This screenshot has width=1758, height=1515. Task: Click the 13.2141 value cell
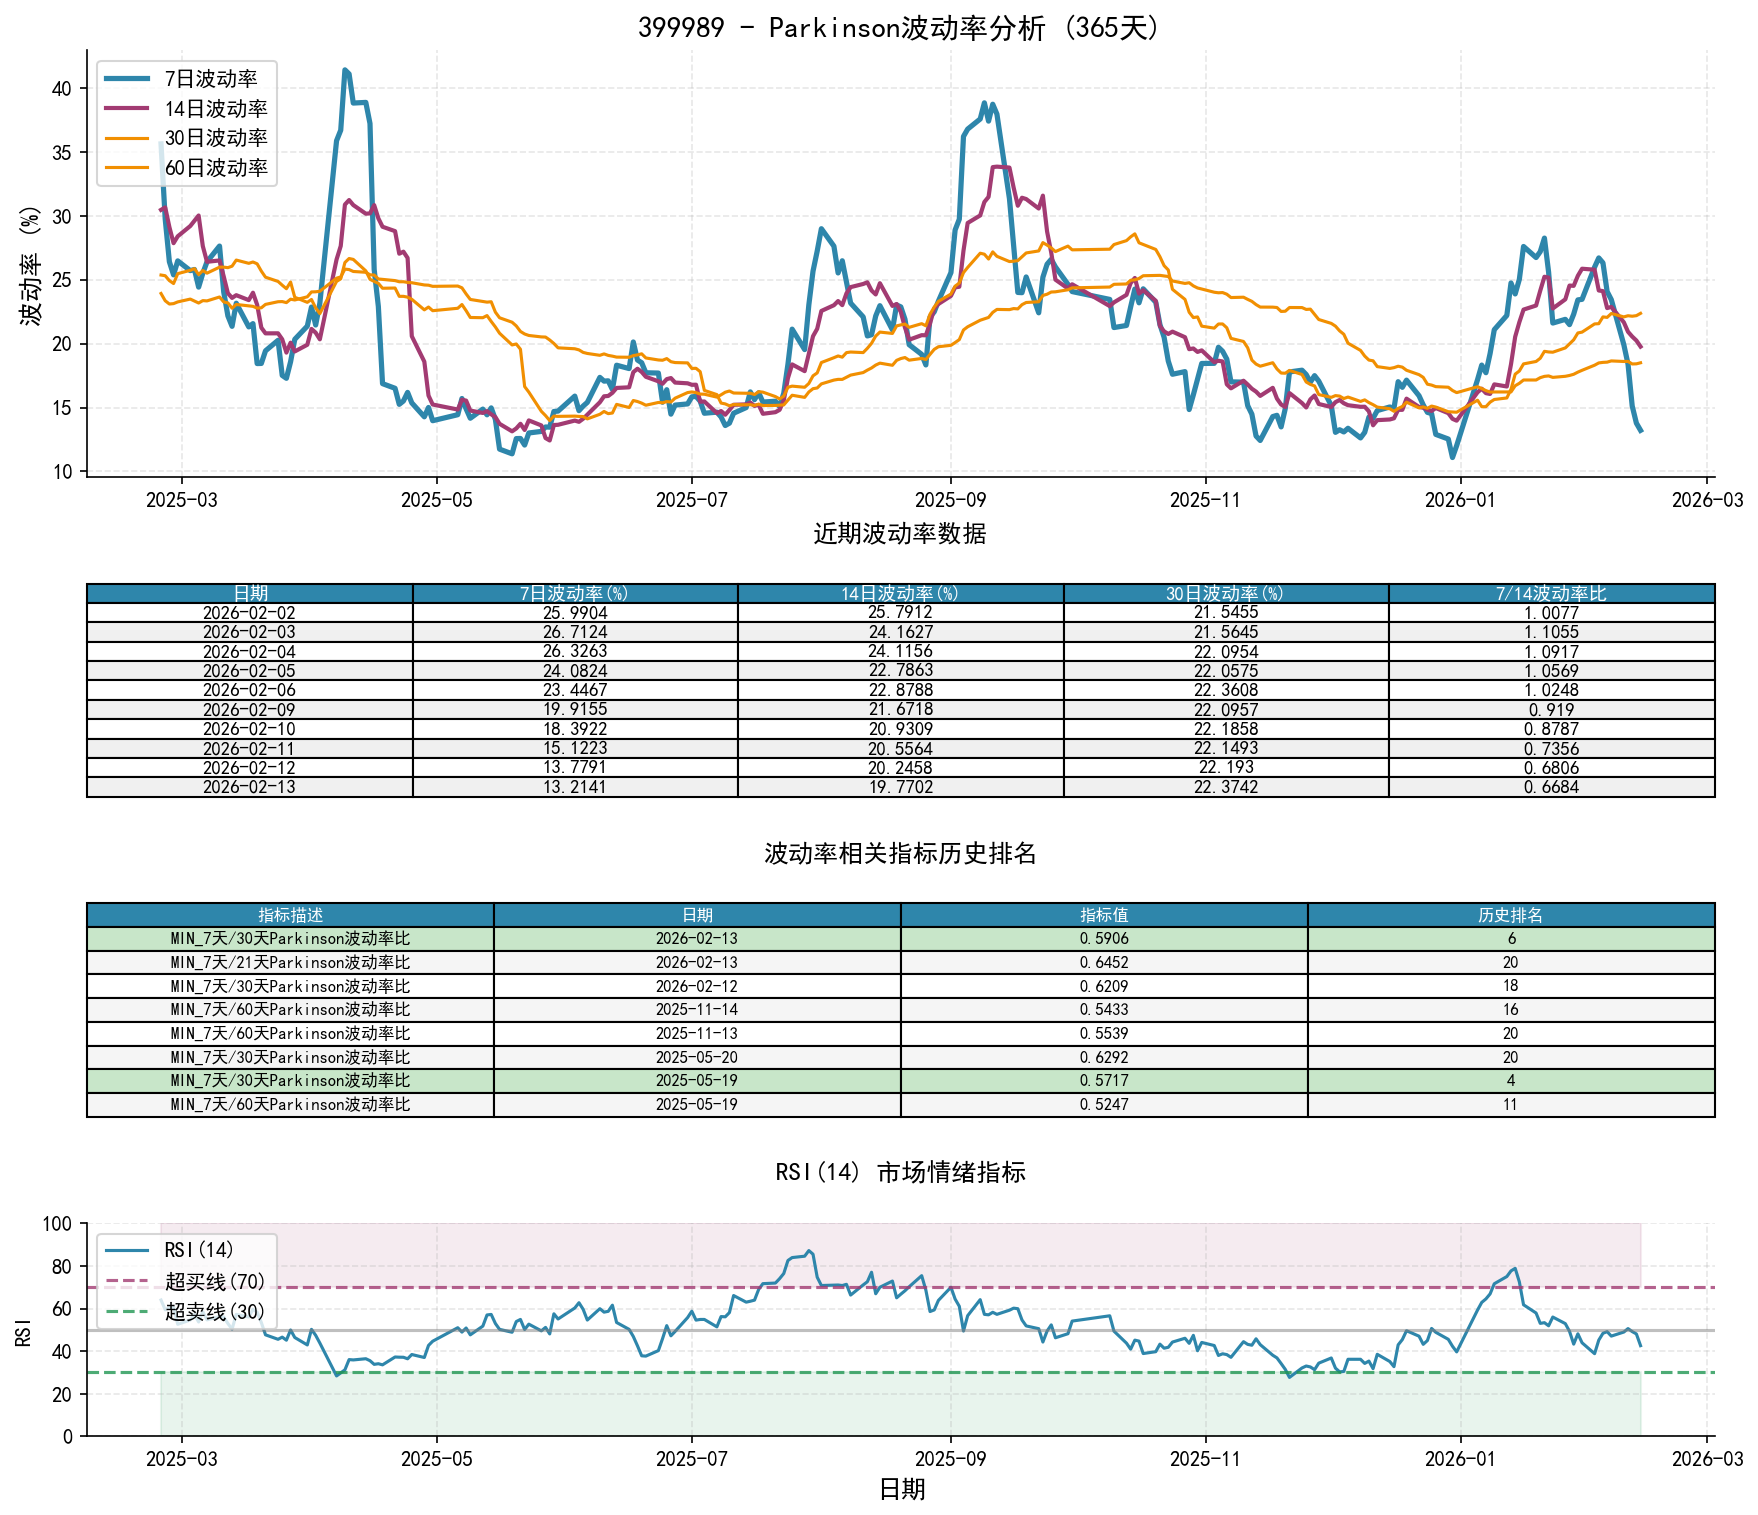pyautogui.click(x=574, y=787)
